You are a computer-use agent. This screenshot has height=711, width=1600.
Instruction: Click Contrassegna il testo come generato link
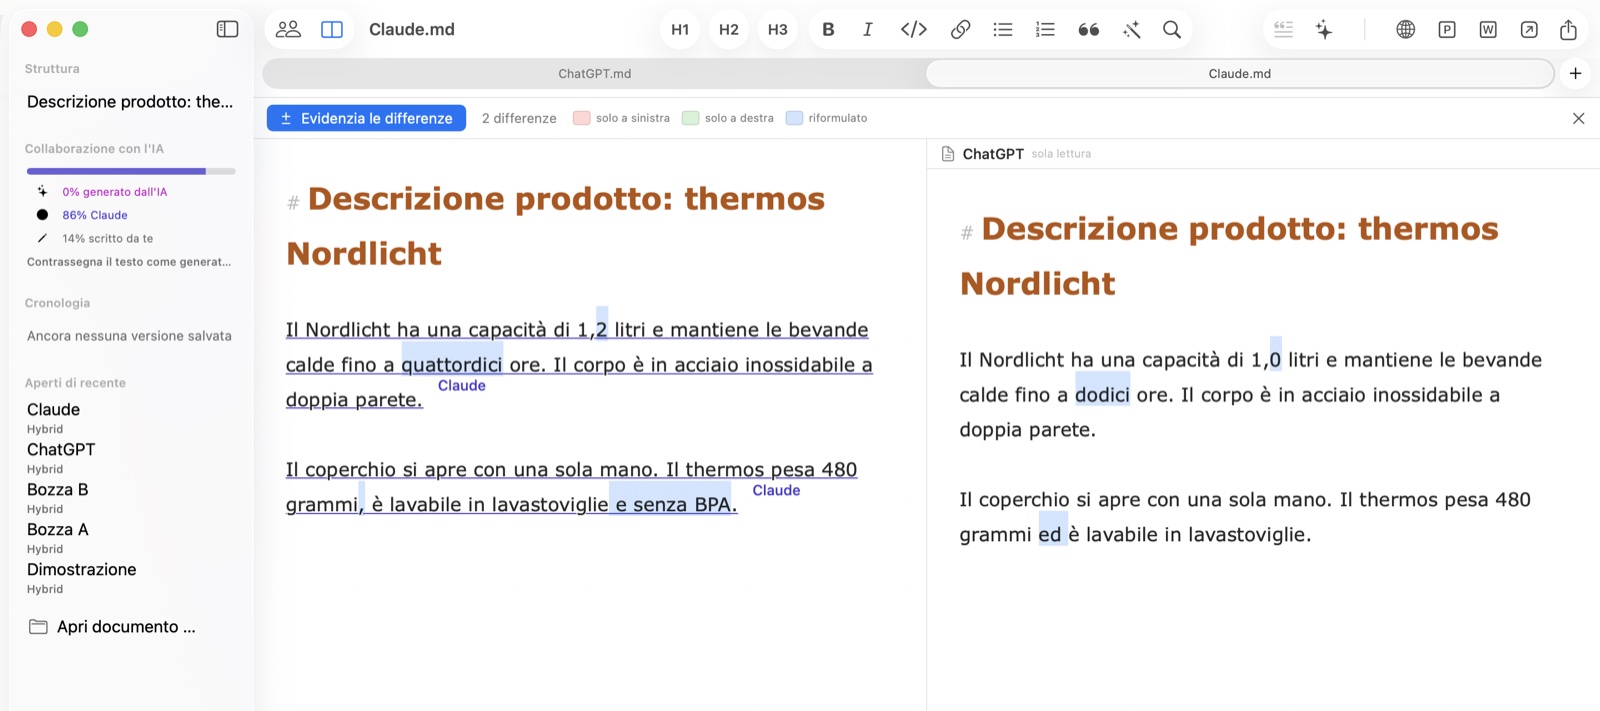(x=129, y=262)
